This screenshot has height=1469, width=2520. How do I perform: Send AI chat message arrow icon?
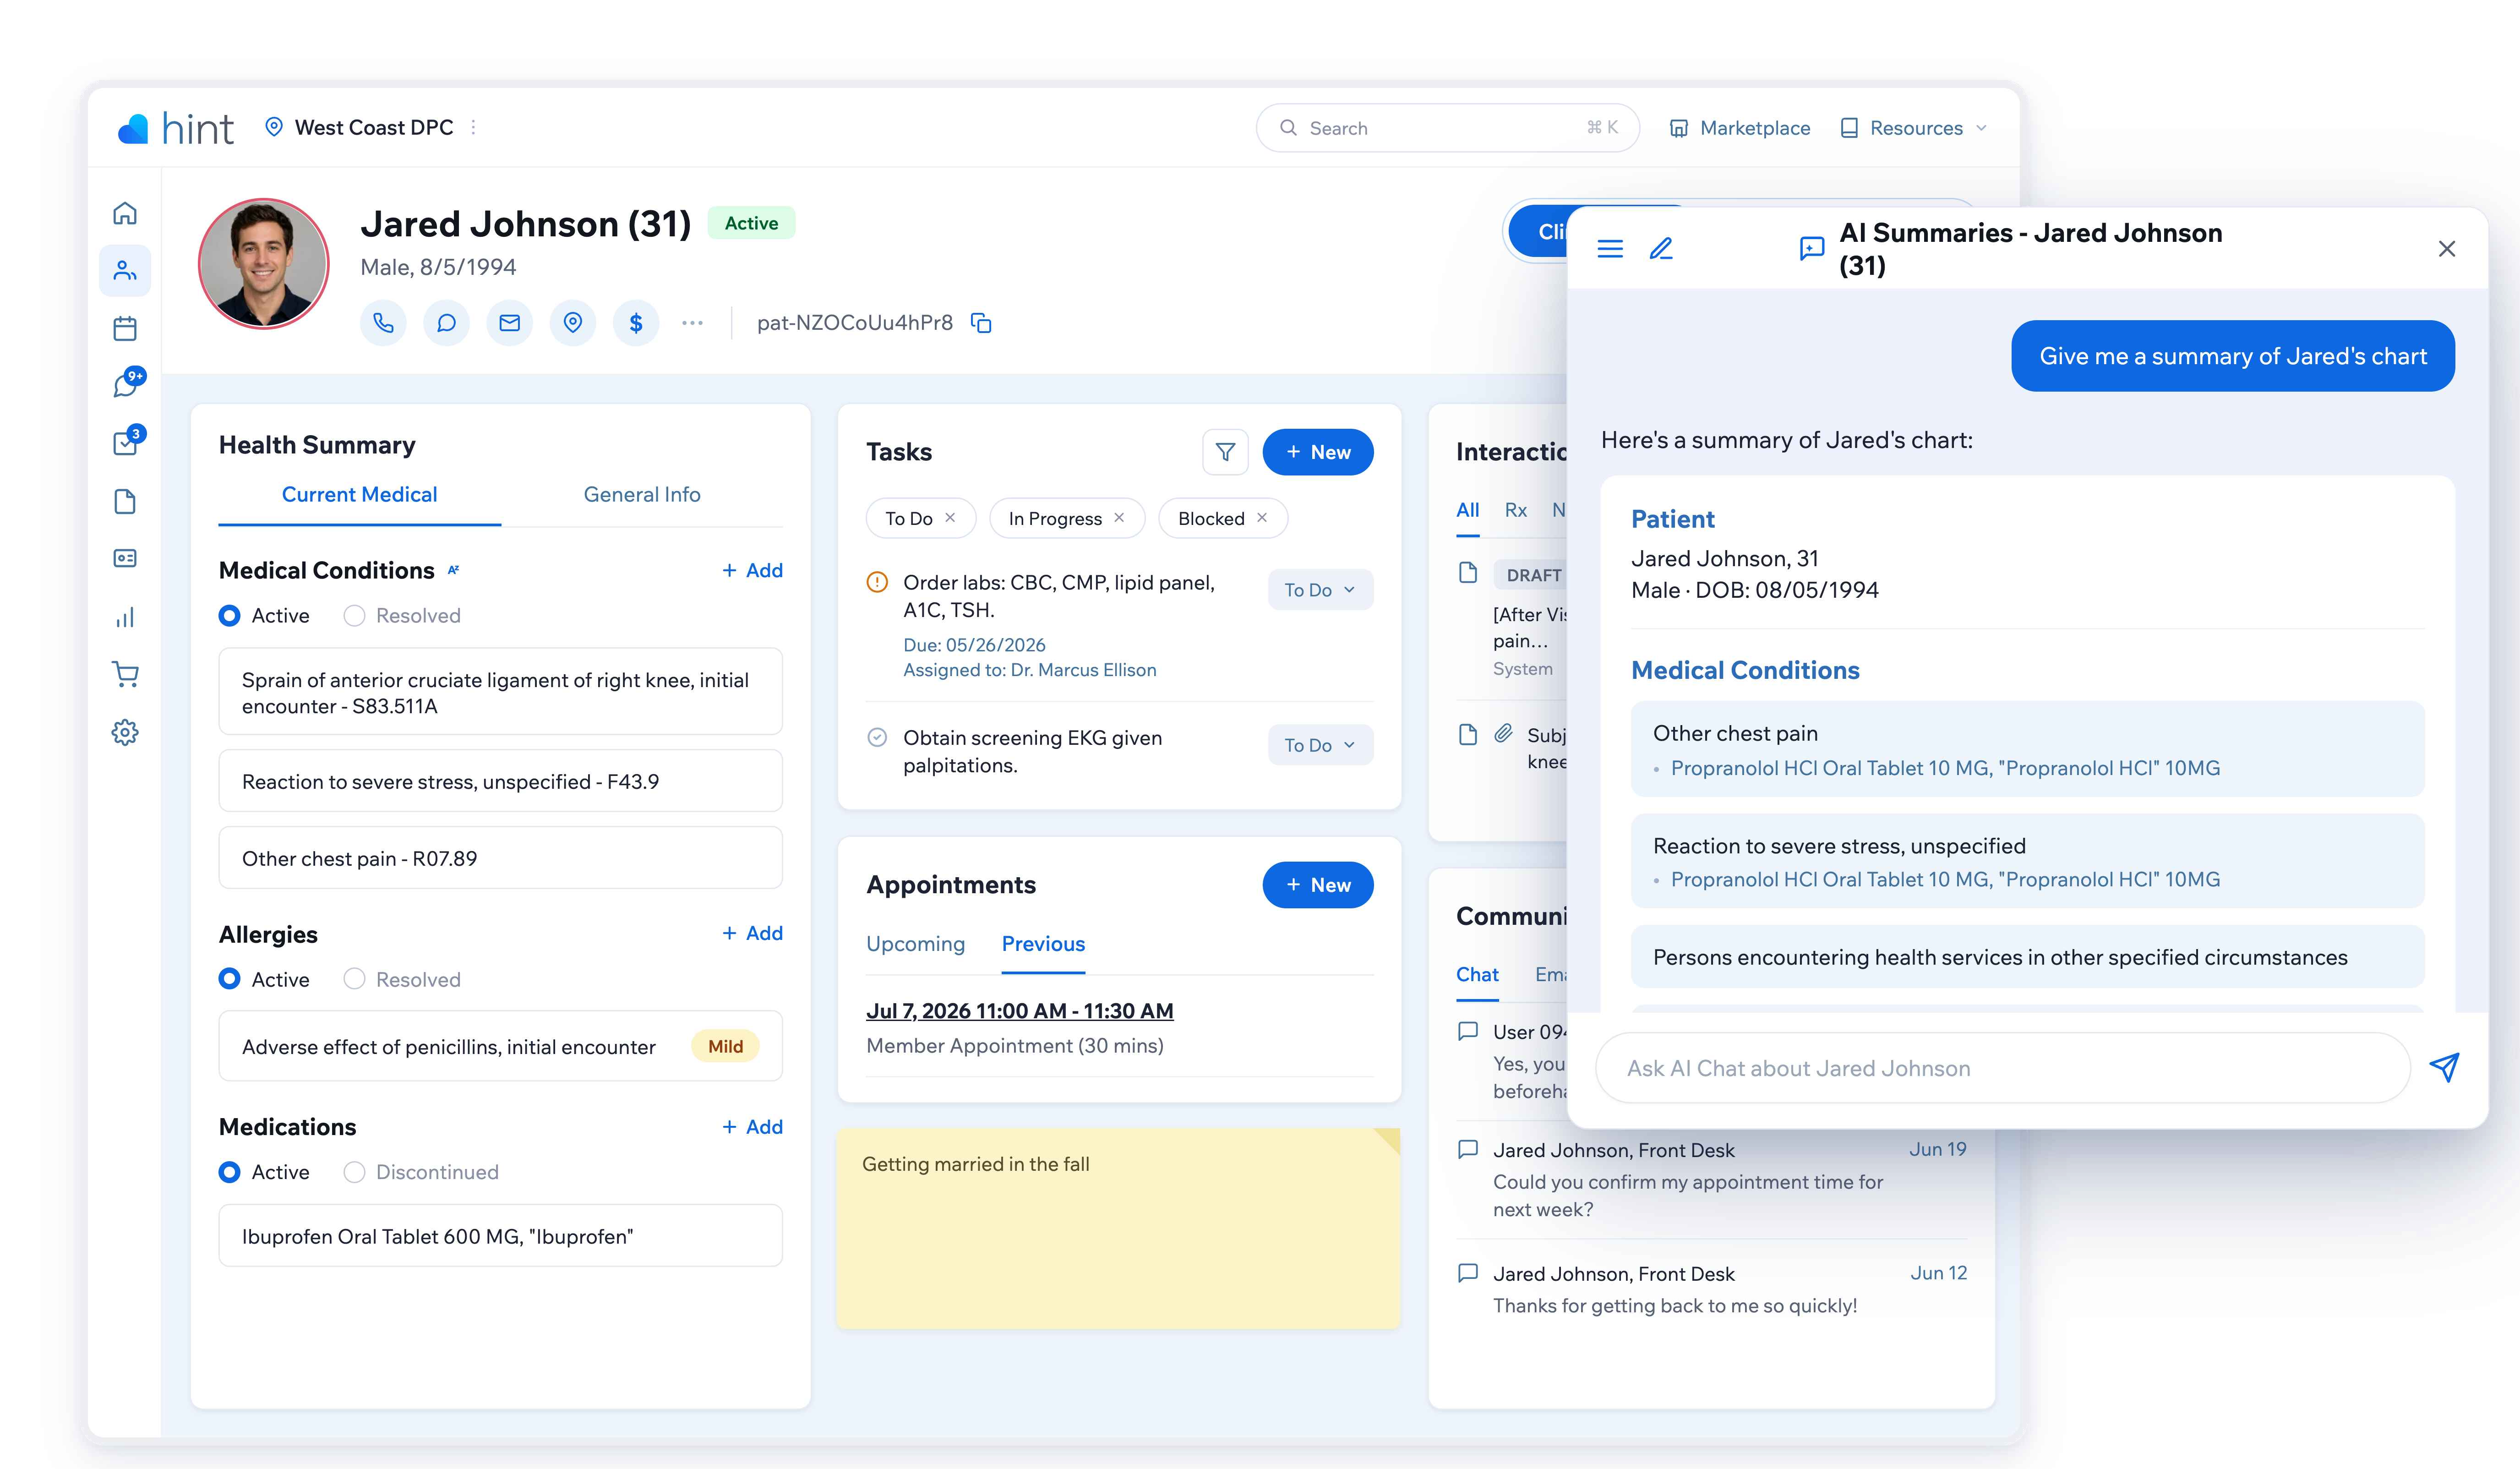click(x=2444, y=1067)
